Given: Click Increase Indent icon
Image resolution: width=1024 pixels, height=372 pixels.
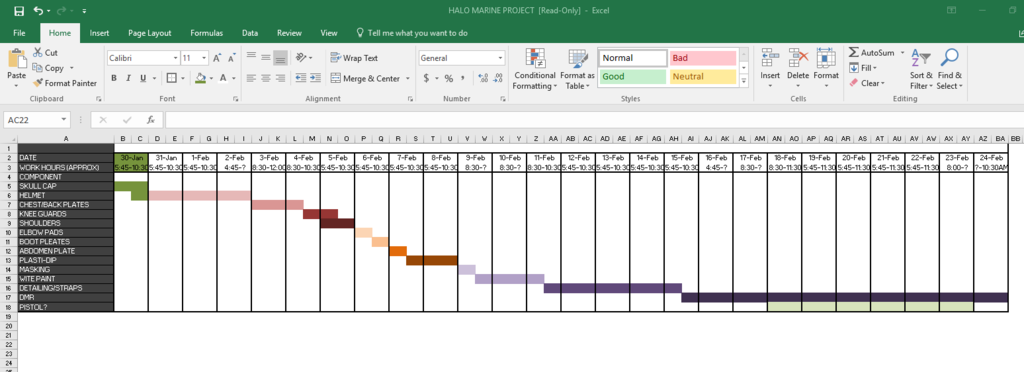Looking at the screenshot, I should (x=315, y=78).
